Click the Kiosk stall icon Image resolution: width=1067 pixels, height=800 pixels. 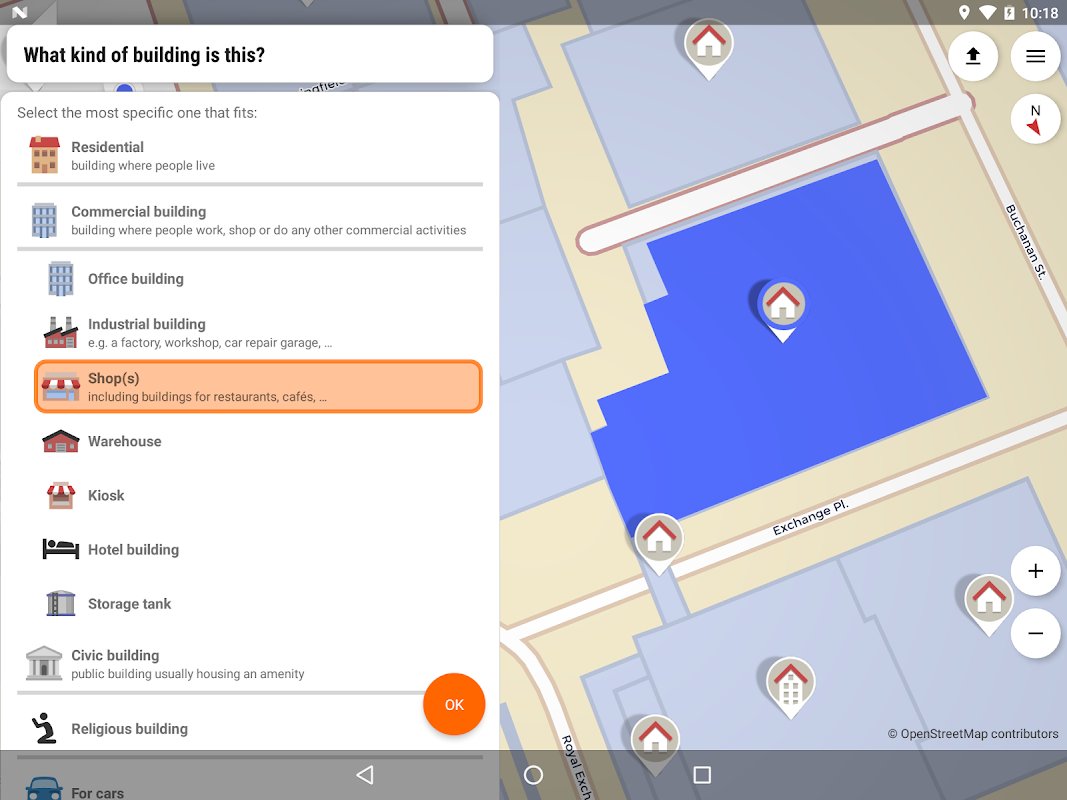click(61, 495)
